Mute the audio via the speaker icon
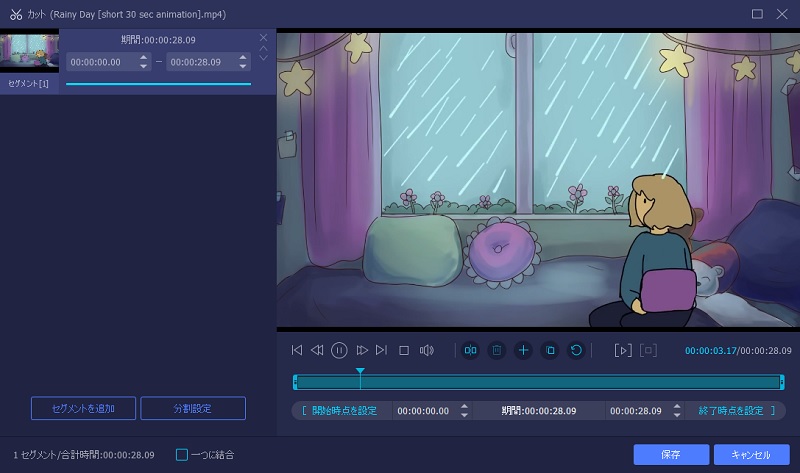Viewport: 800px width, 473px height. [427, 350]
